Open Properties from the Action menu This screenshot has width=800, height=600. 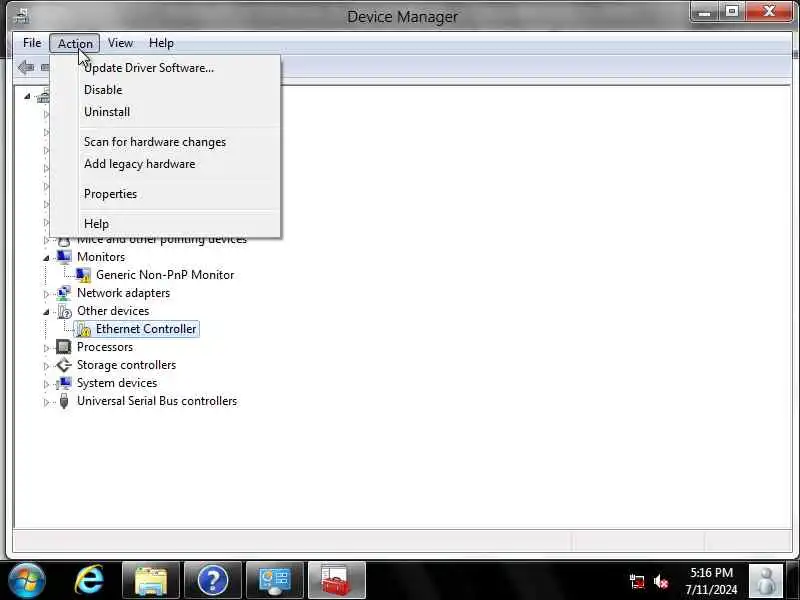point(110,194)
